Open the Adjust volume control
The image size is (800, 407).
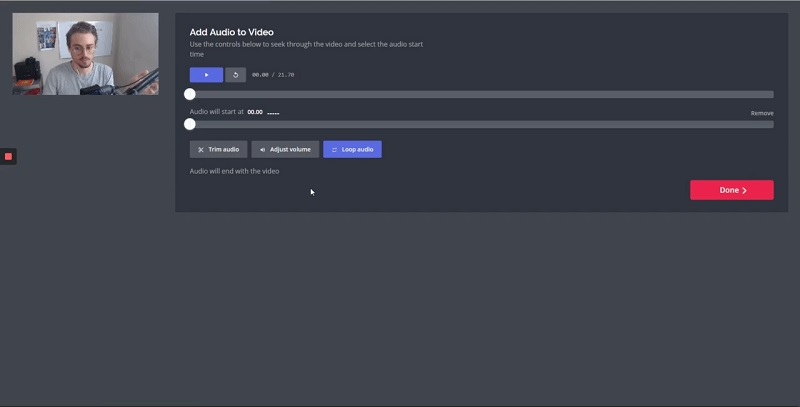(x=285, y=149)
